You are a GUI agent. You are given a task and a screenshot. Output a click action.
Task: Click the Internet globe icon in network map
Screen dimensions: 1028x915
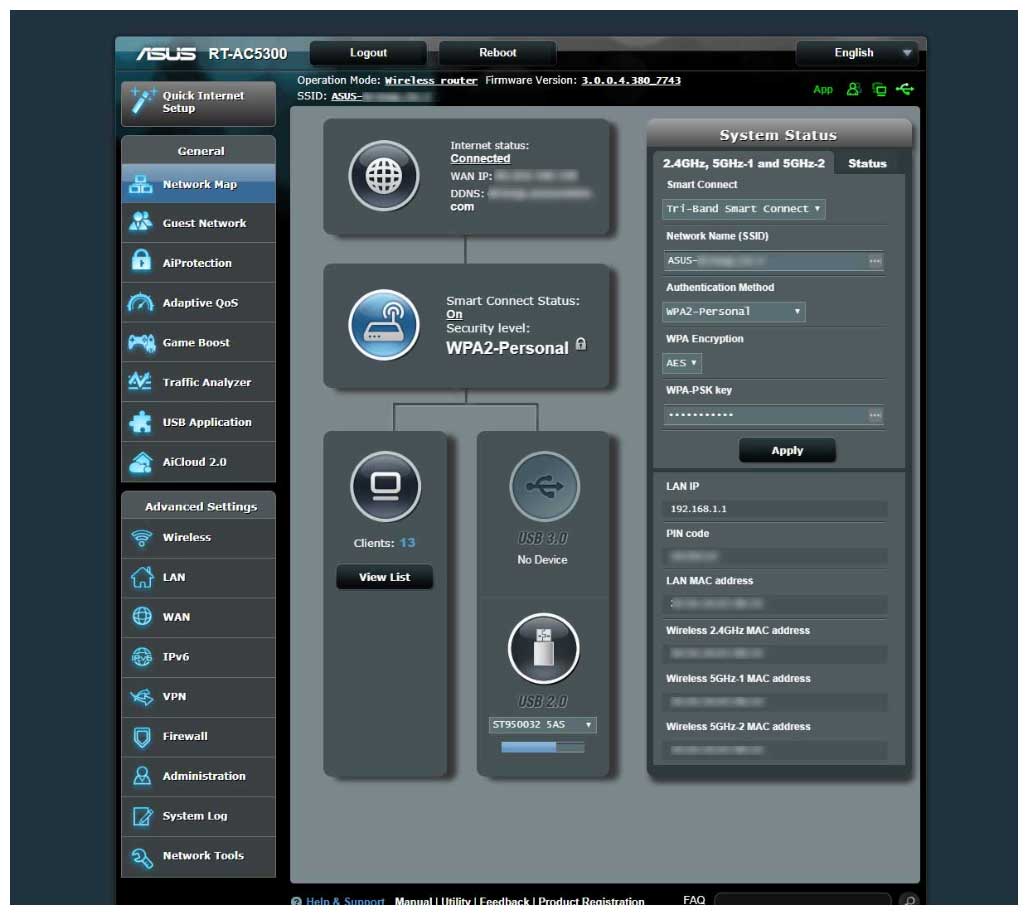[x=384, y=176]
